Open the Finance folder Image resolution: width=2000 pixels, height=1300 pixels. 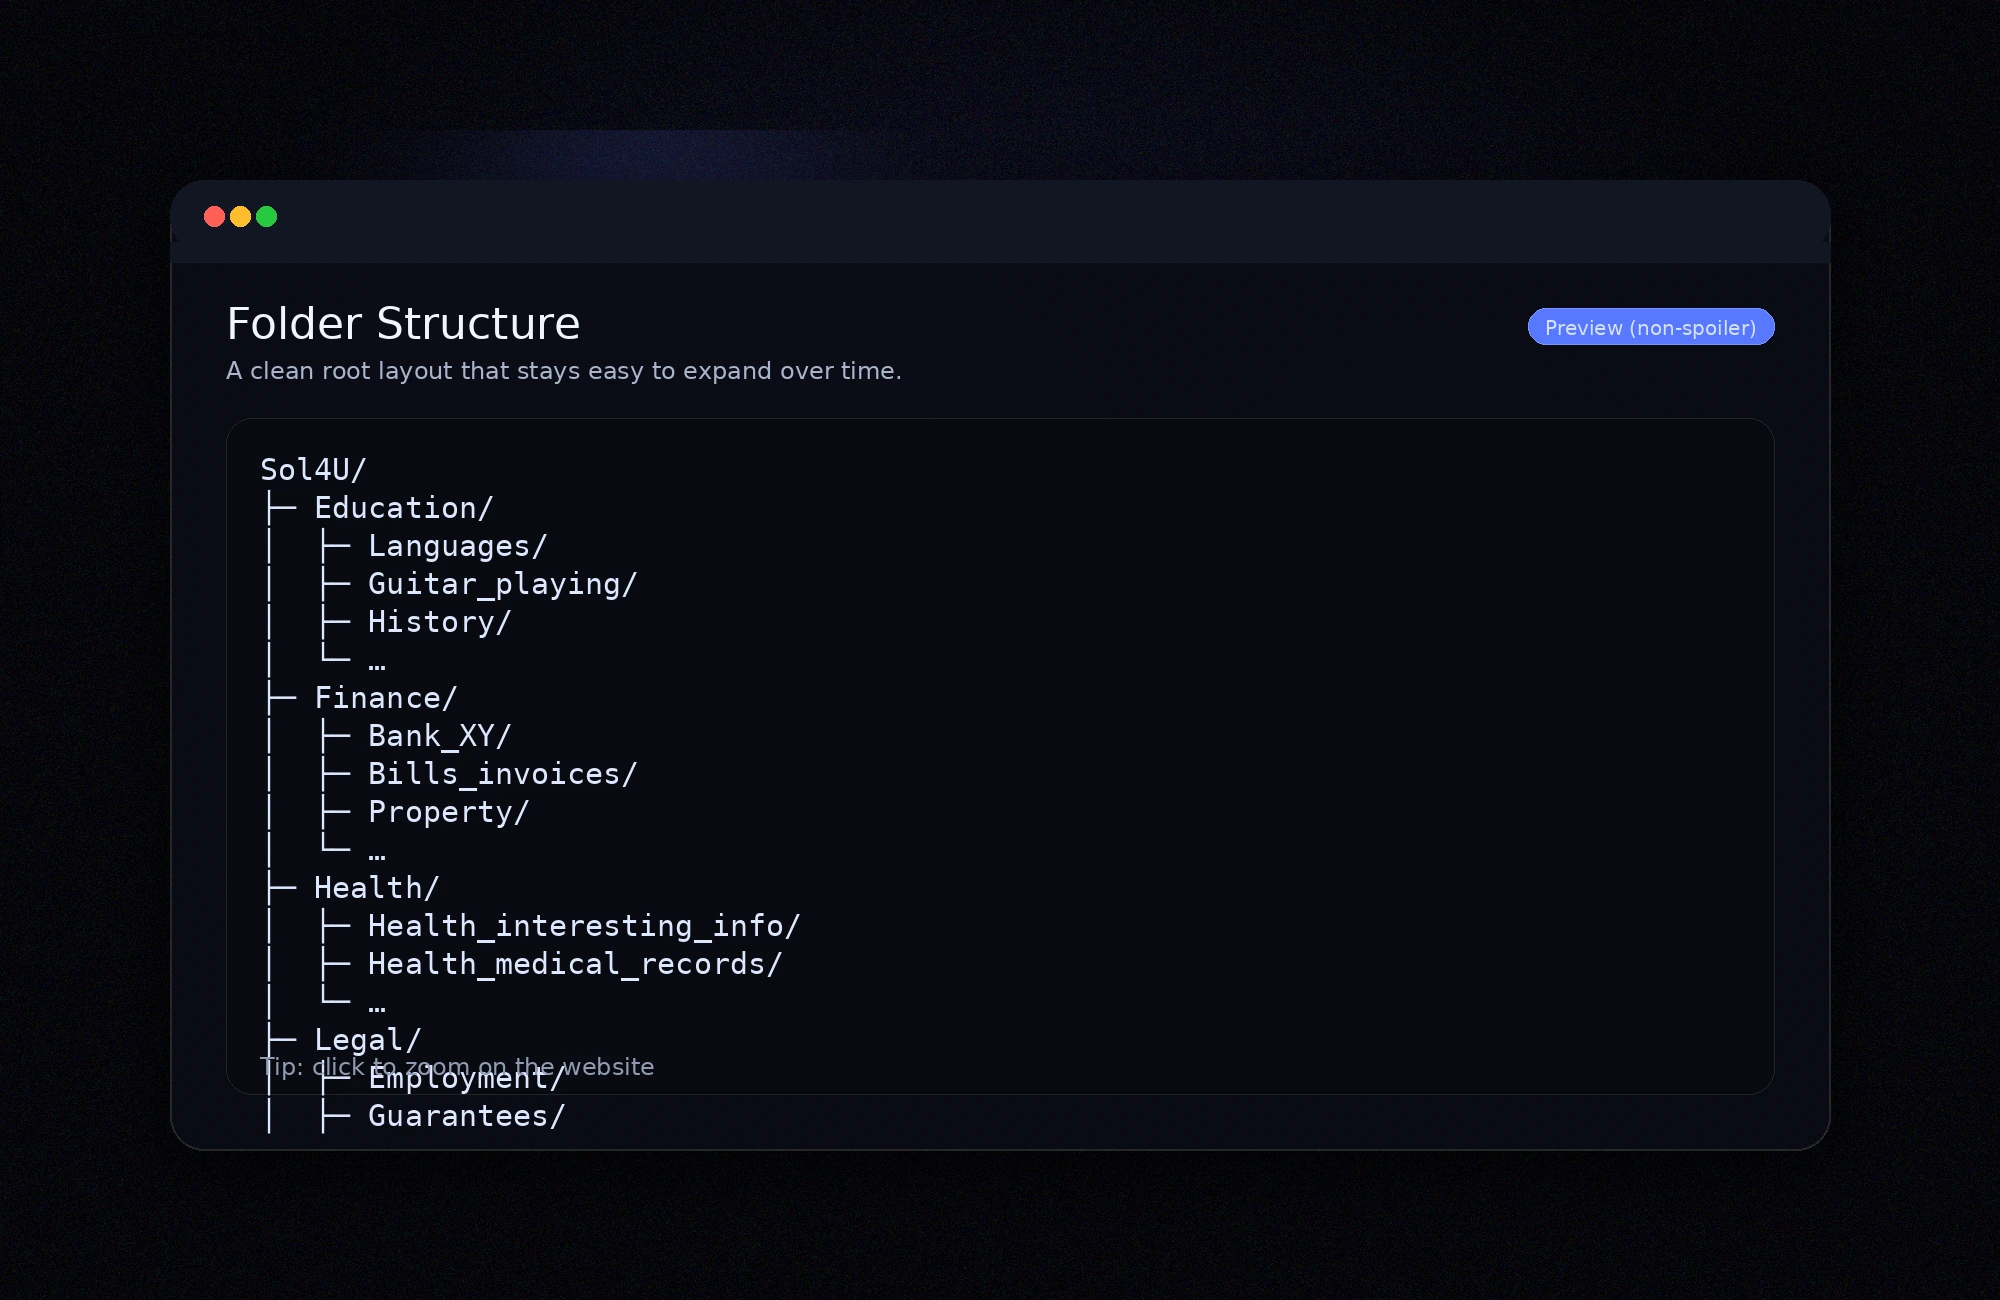pos(384,698)
